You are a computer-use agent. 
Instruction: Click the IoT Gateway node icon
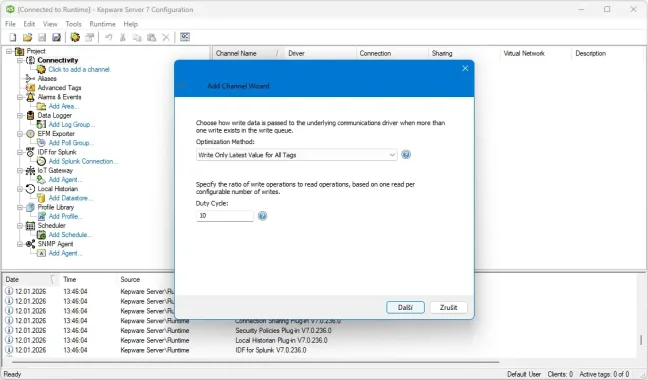tap(30, 171)
